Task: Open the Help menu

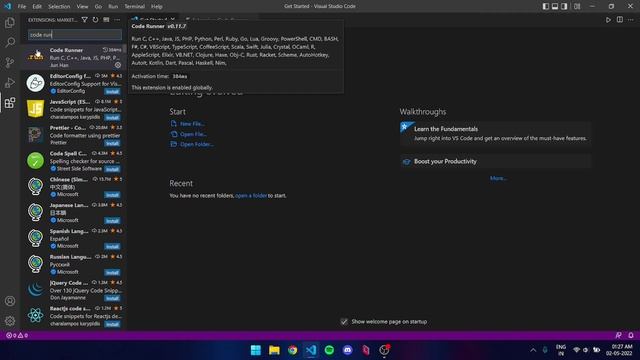Action: click(x=157, y=7)
